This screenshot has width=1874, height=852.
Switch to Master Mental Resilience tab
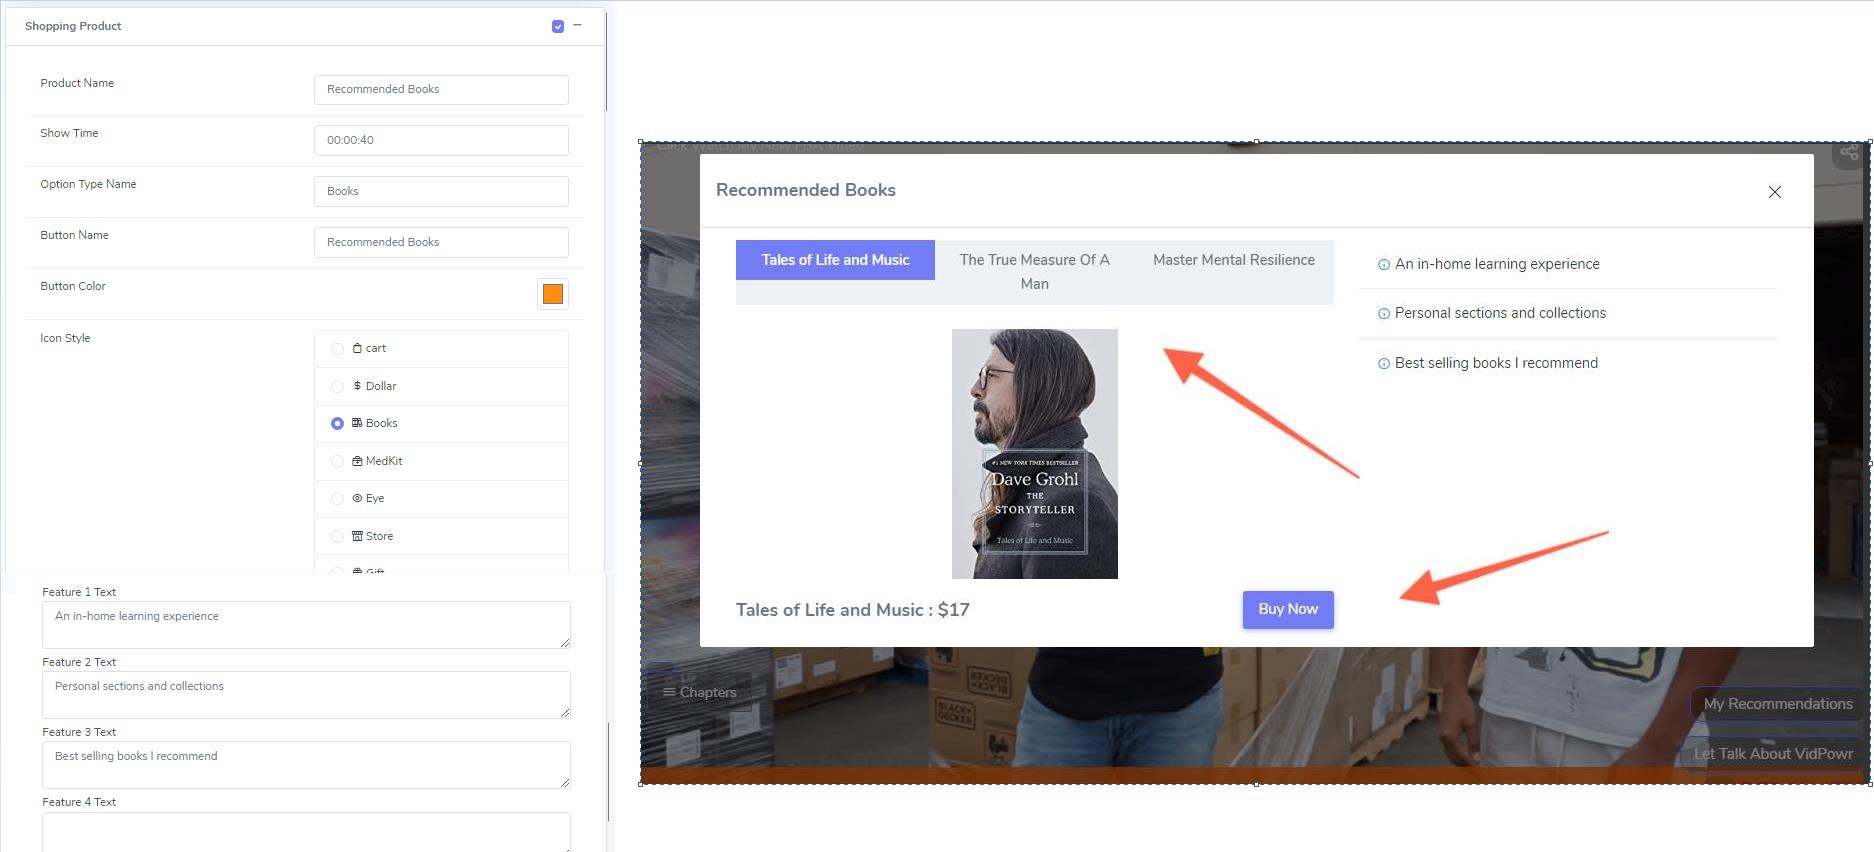(x=1233, y=260)
